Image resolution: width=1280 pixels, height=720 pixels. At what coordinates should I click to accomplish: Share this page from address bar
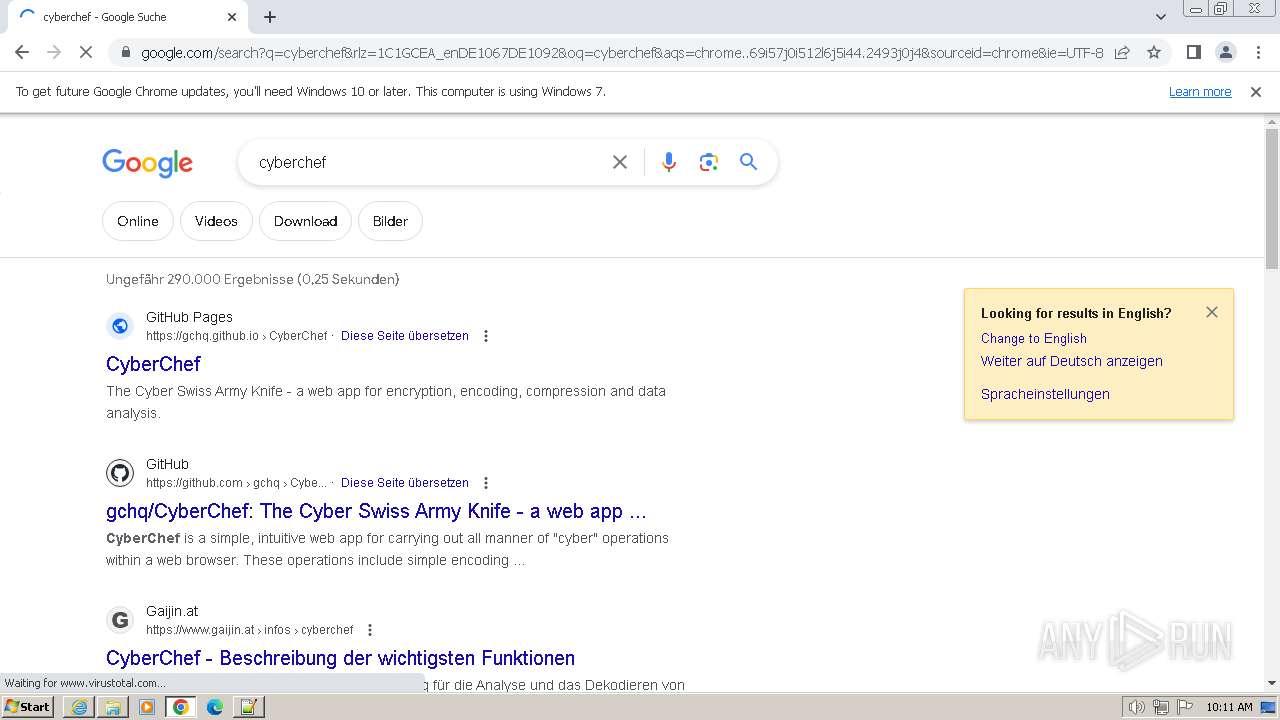tap(1122, 52)
